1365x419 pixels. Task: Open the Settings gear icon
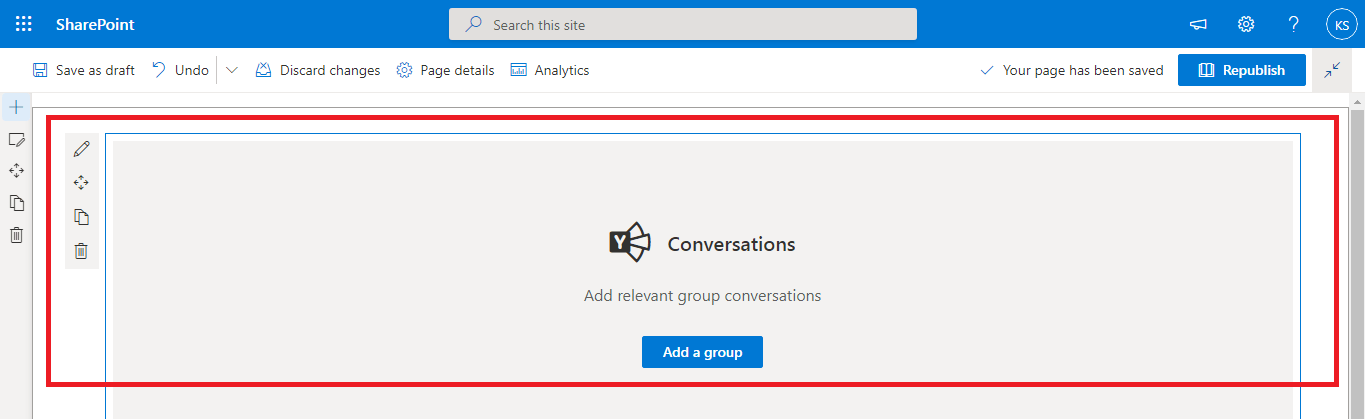1246,24
